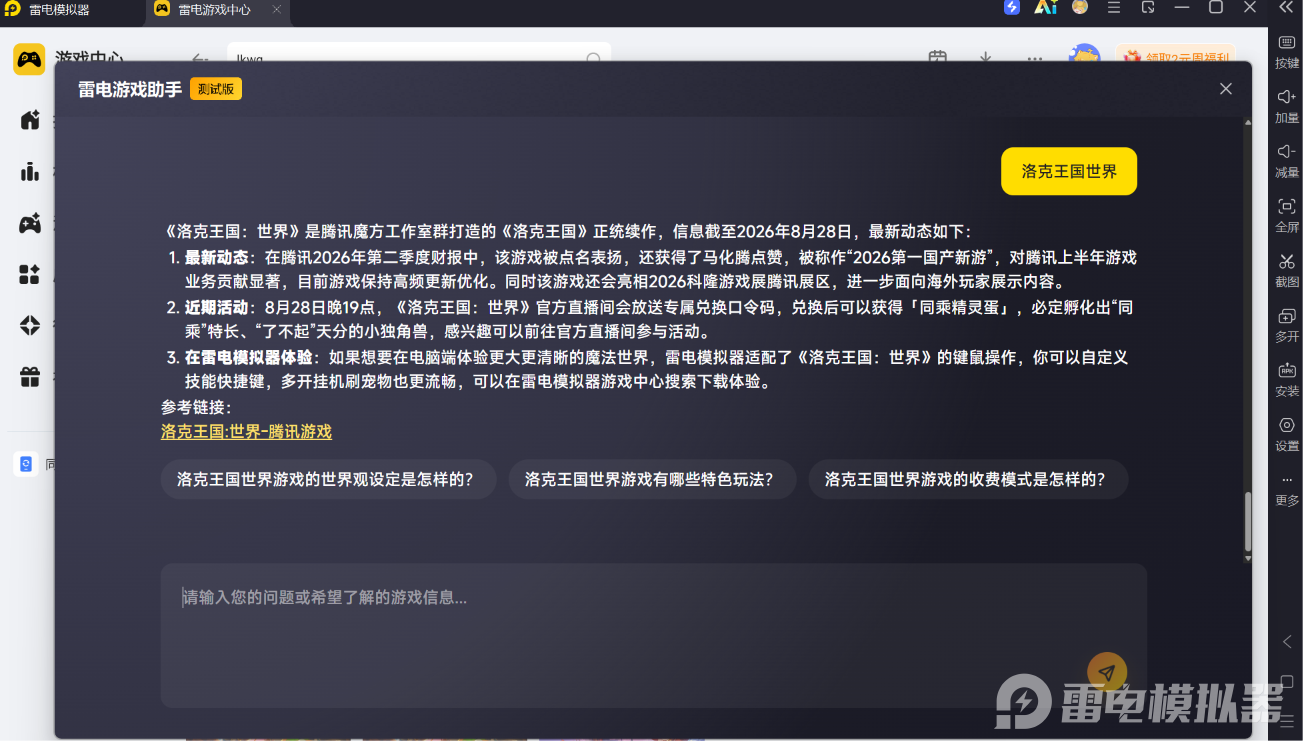Ask about 洛克王国世界 世界观设定 suggestion
Image resolution: width=1303 pixels, height=741 pixels.
point(329,479)
